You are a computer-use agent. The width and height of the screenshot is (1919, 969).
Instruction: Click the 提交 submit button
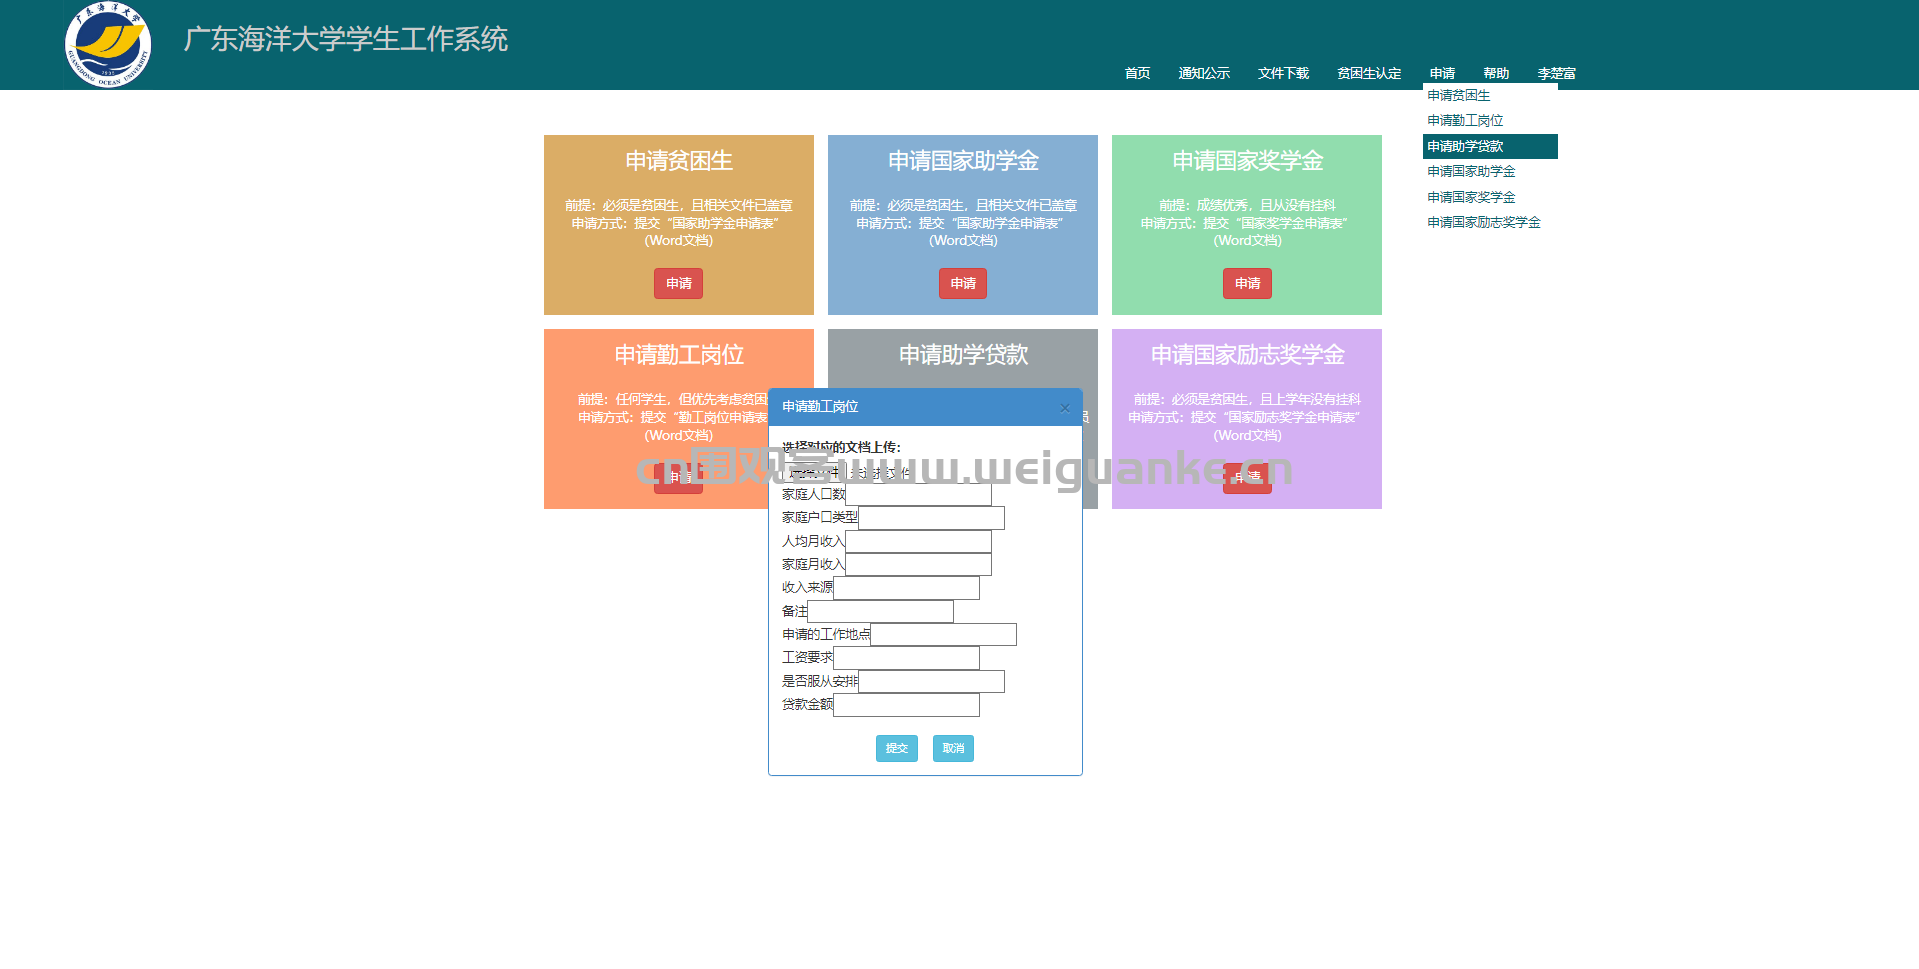896,748
